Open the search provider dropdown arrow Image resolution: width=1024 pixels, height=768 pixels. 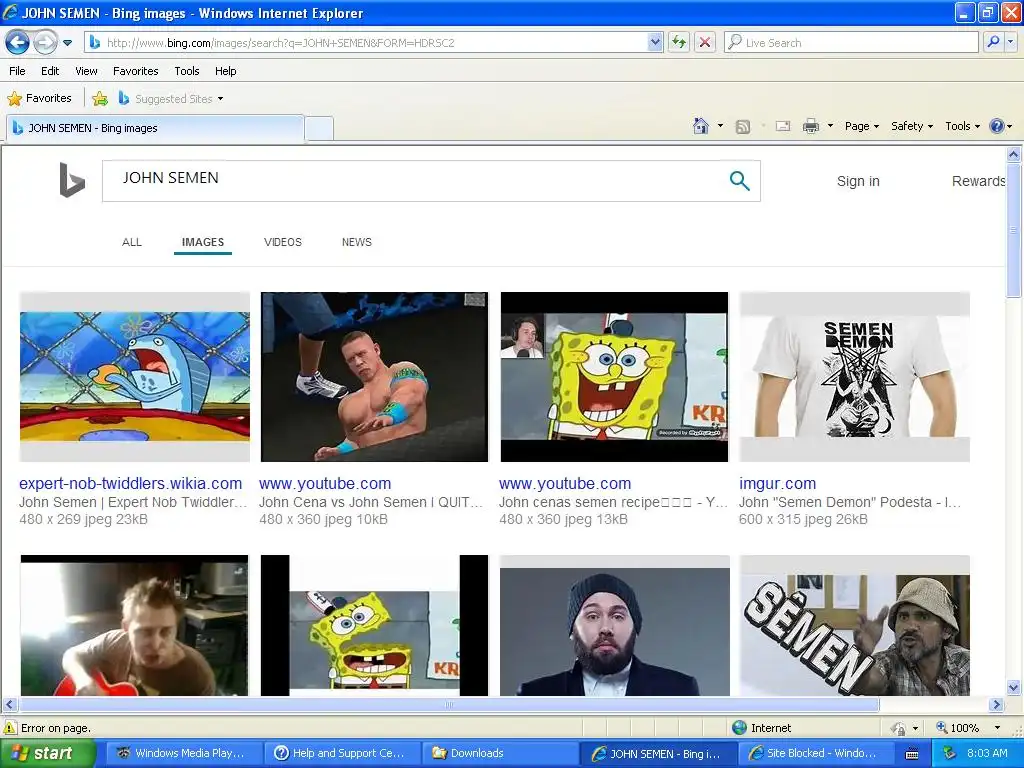pos(1010,43)
